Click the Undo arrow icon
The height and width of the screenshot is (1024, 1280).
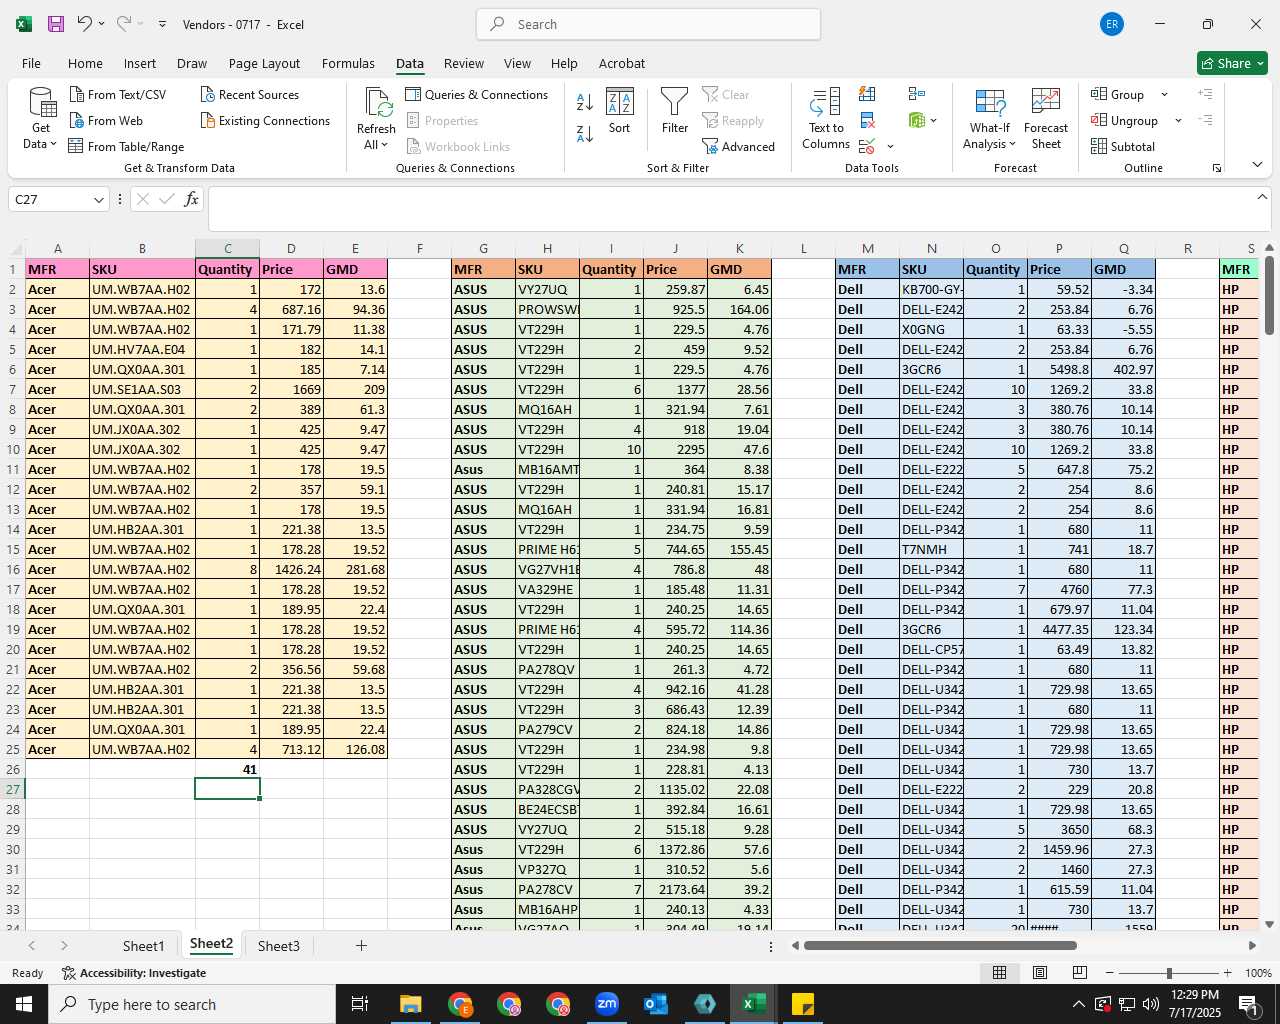point(85,23)
